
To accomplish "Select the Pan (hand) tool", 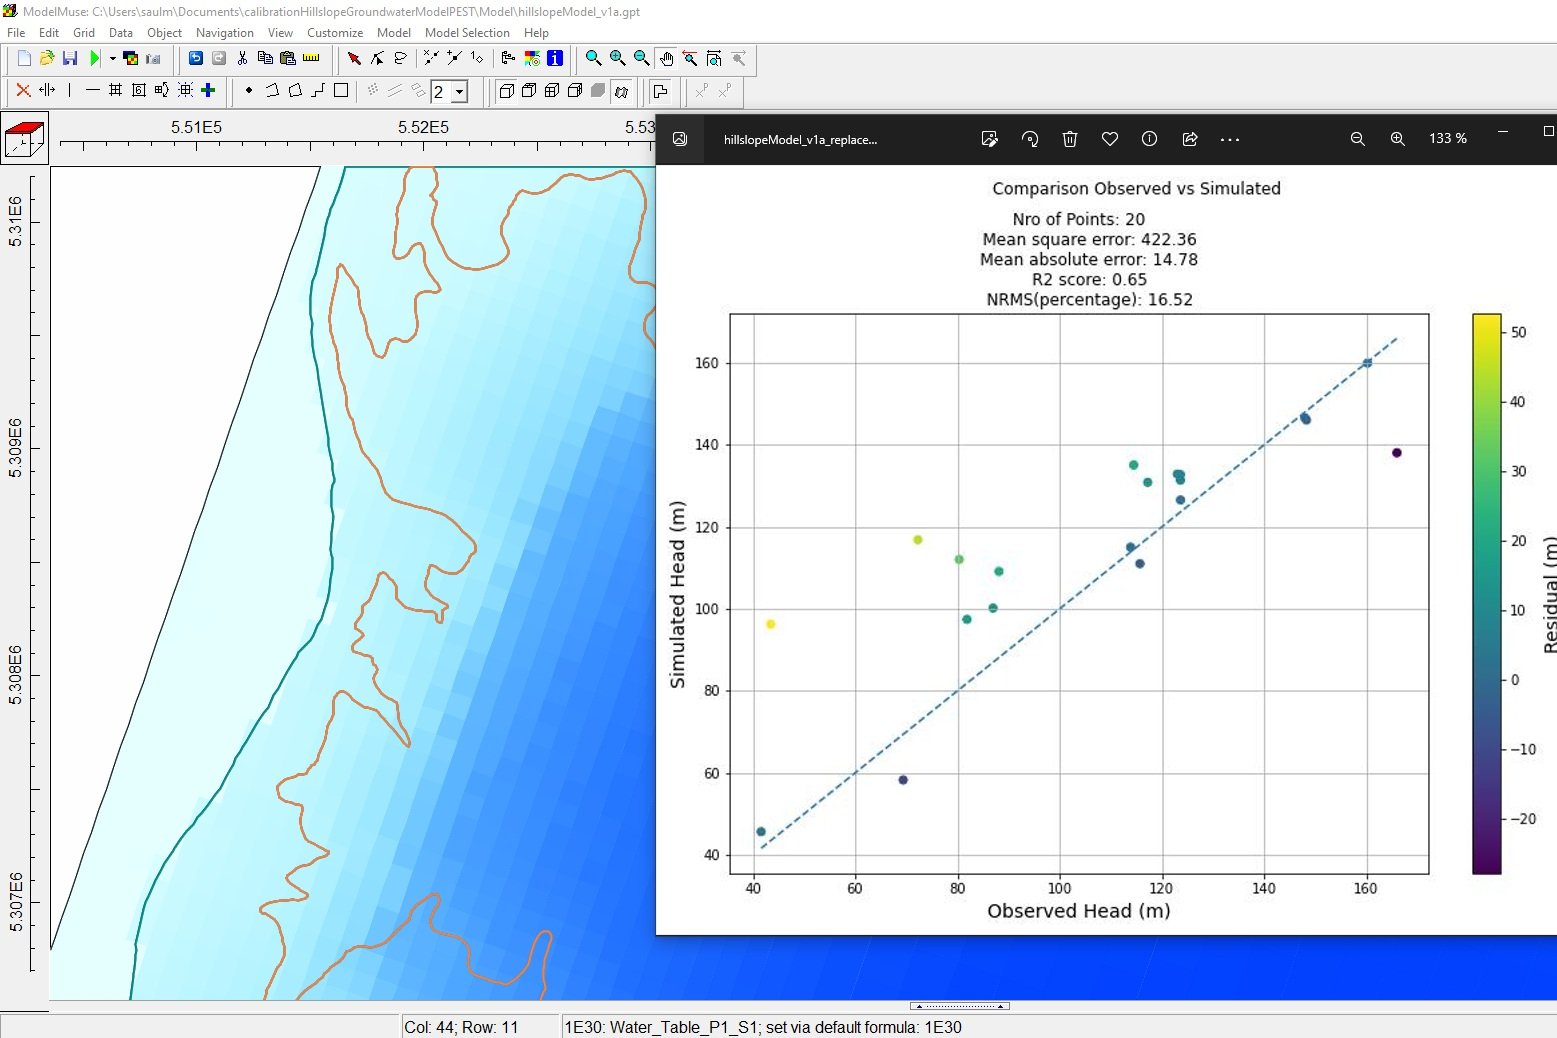I will (666, 58).
